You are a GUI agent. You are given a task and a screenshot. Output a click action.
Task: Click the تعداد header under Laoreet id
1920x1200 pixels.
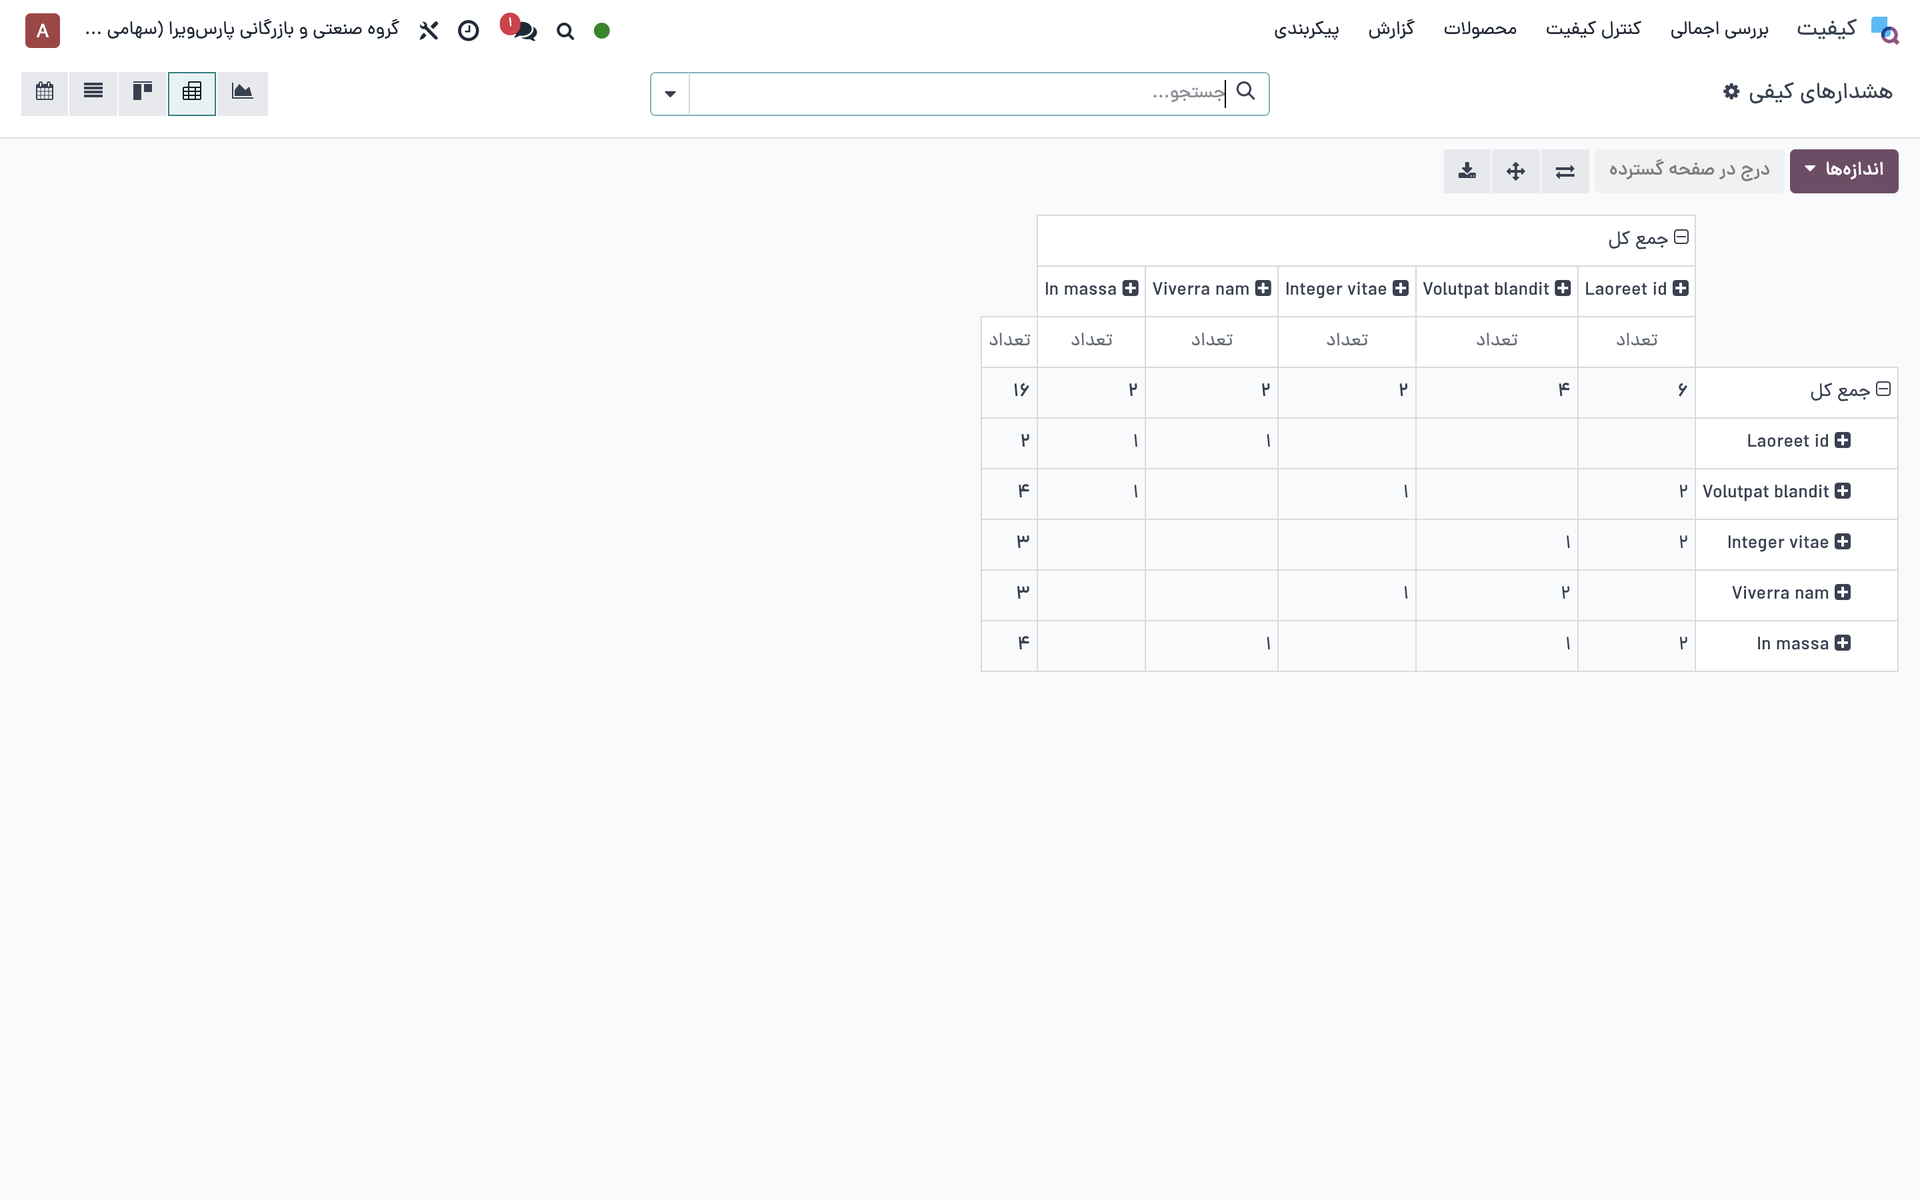(1636, 341)
